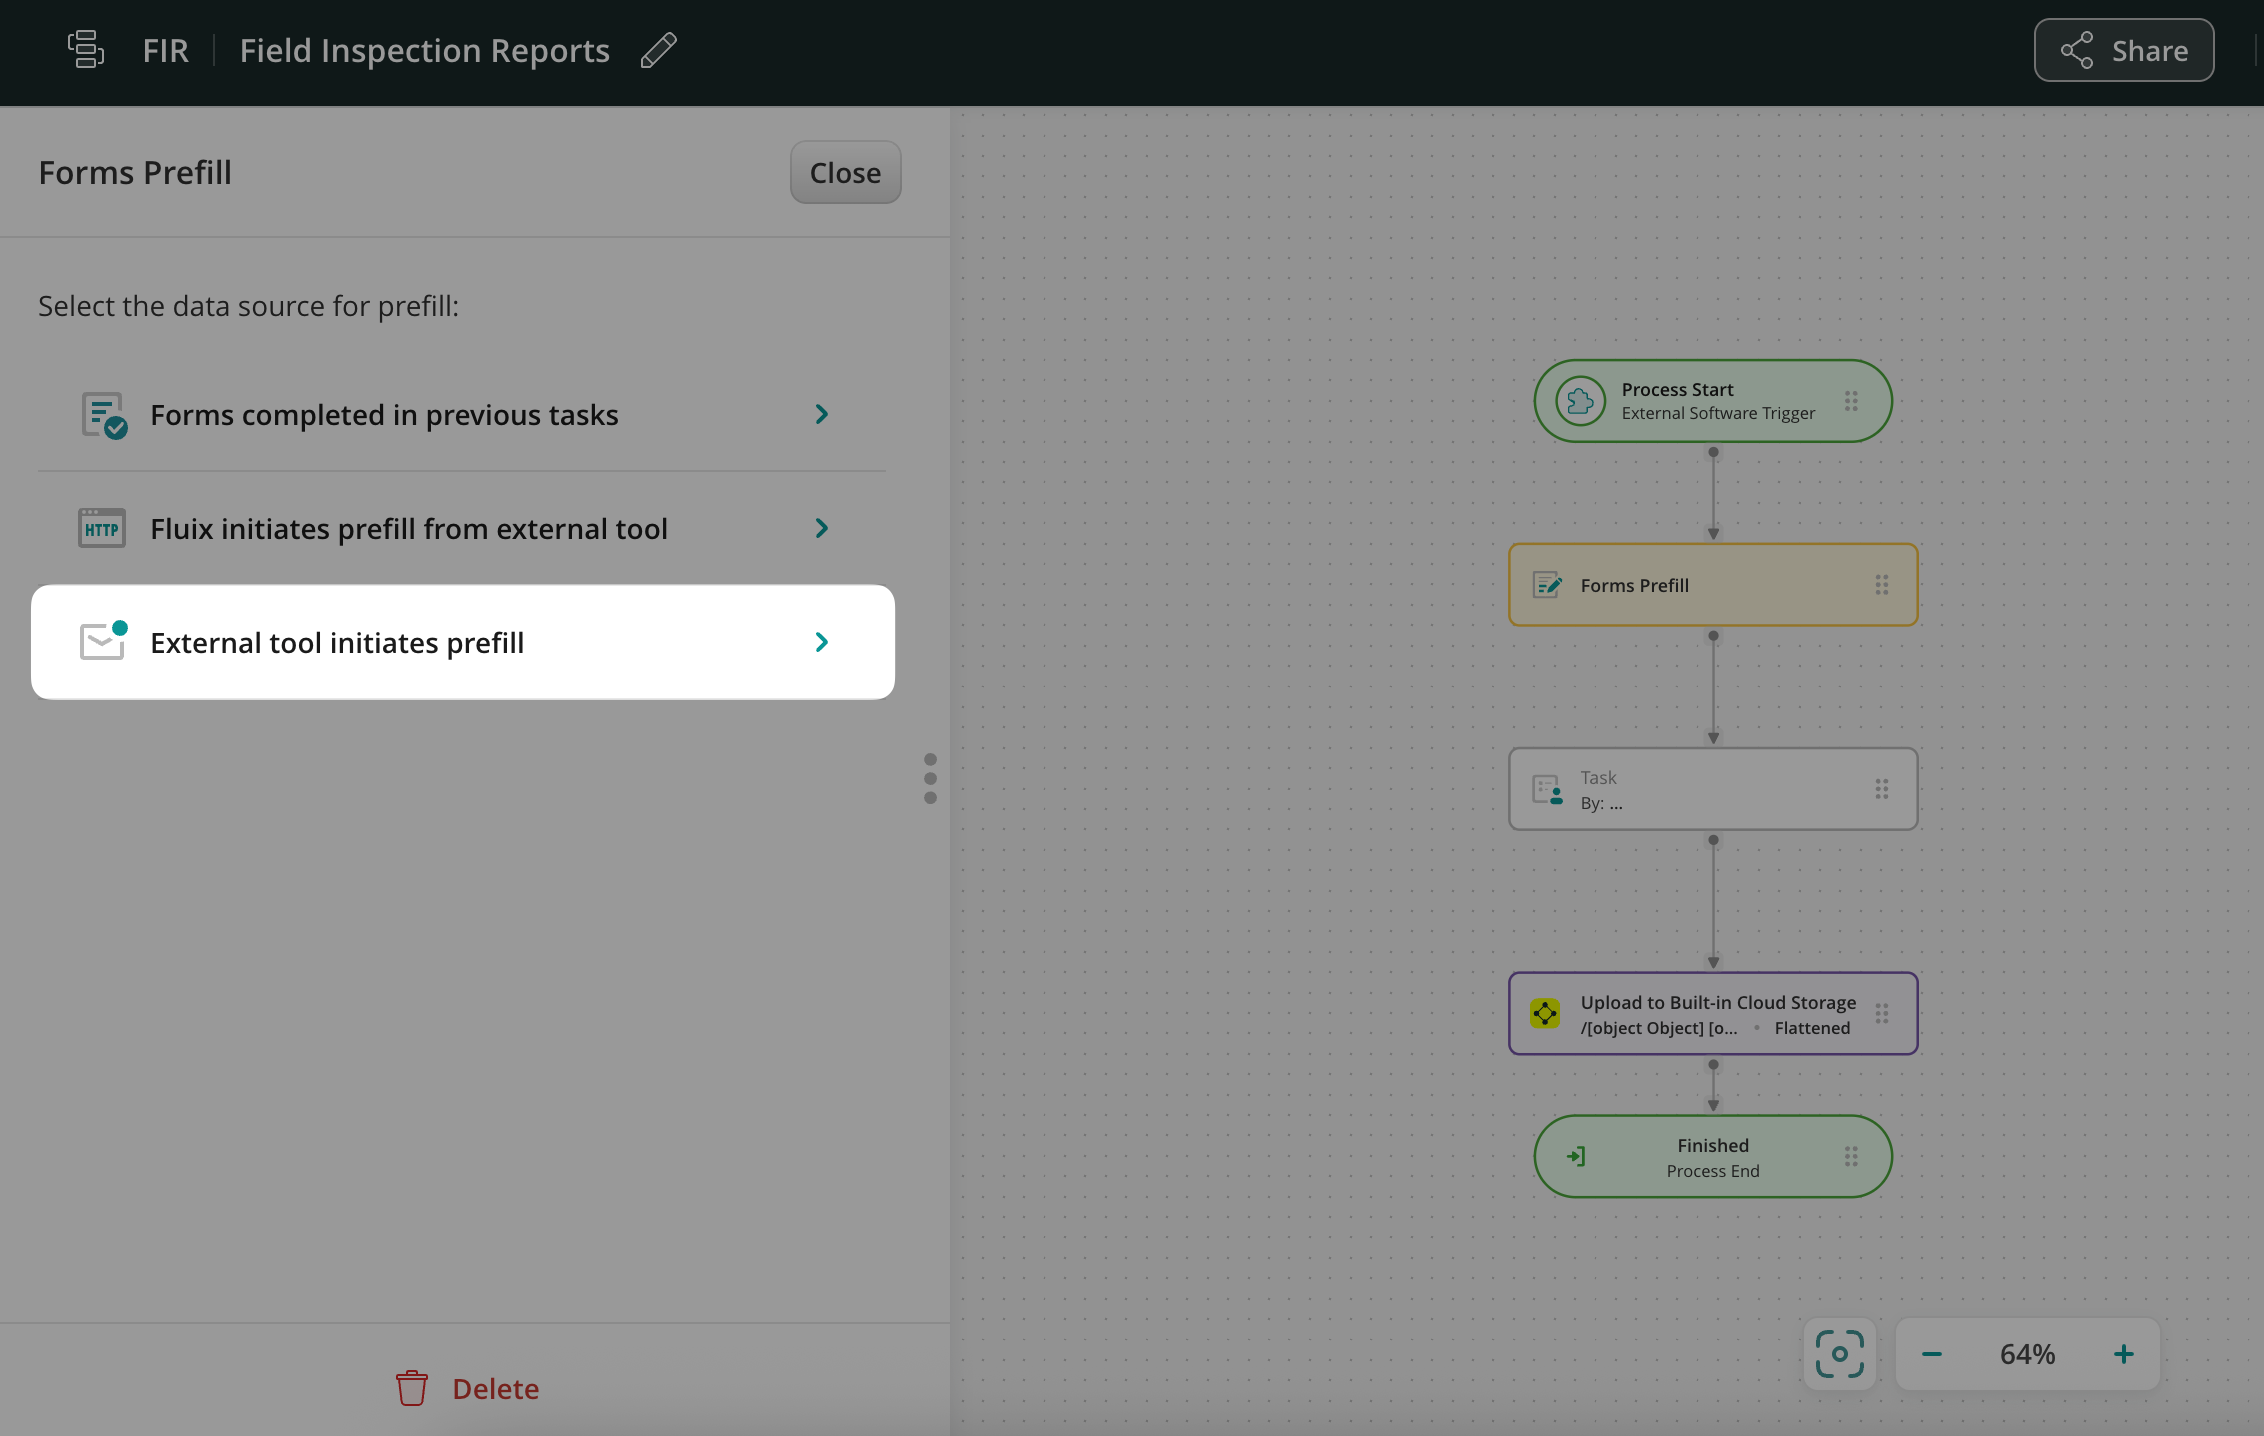Click the drag handle on Process Start node
The width and height of the screenshot is (2264, 1436).
click(x=1851, y=401)
